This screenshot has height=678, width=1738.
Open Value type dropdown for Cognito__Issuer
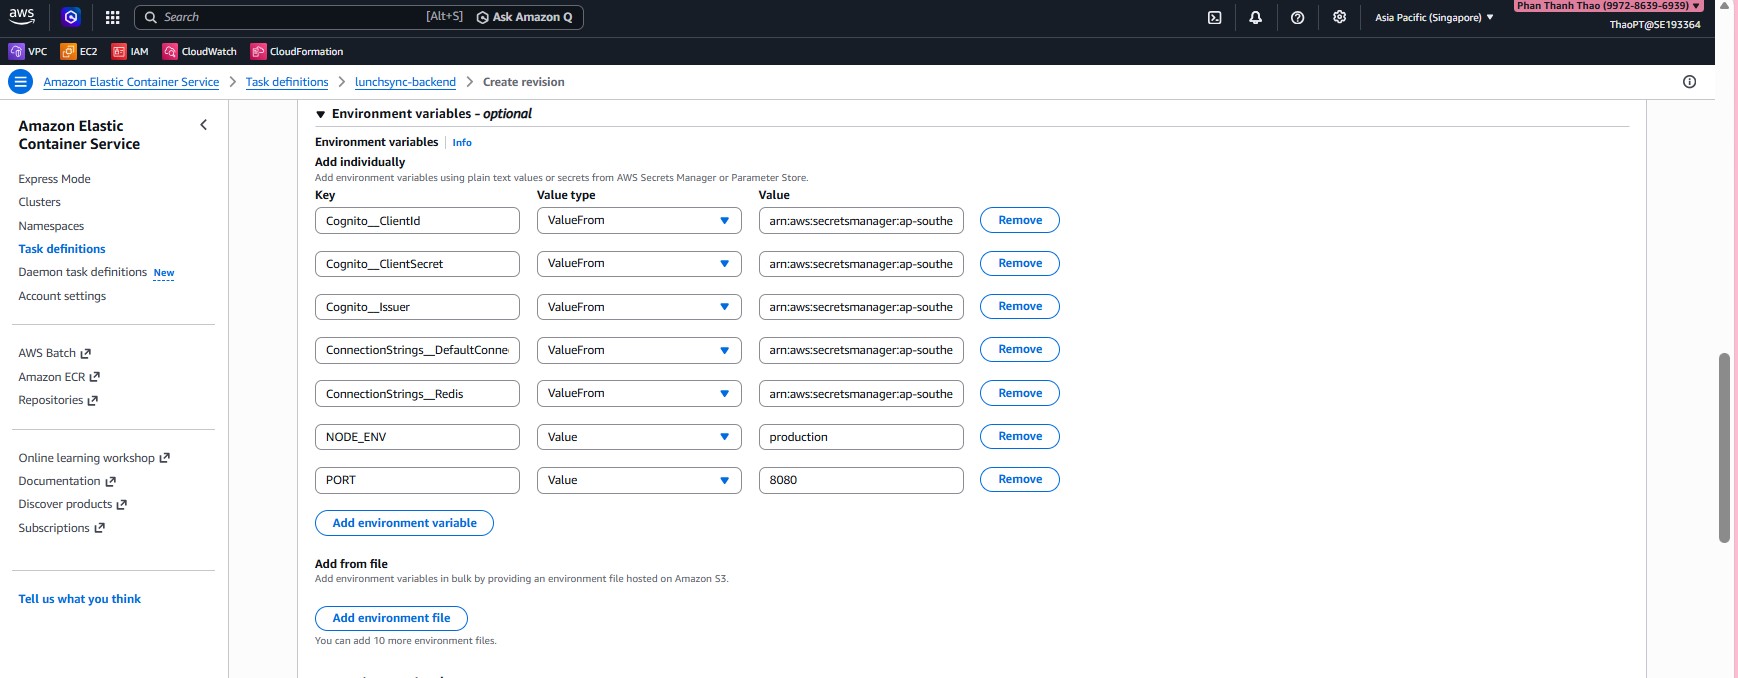tap(639, 307)
